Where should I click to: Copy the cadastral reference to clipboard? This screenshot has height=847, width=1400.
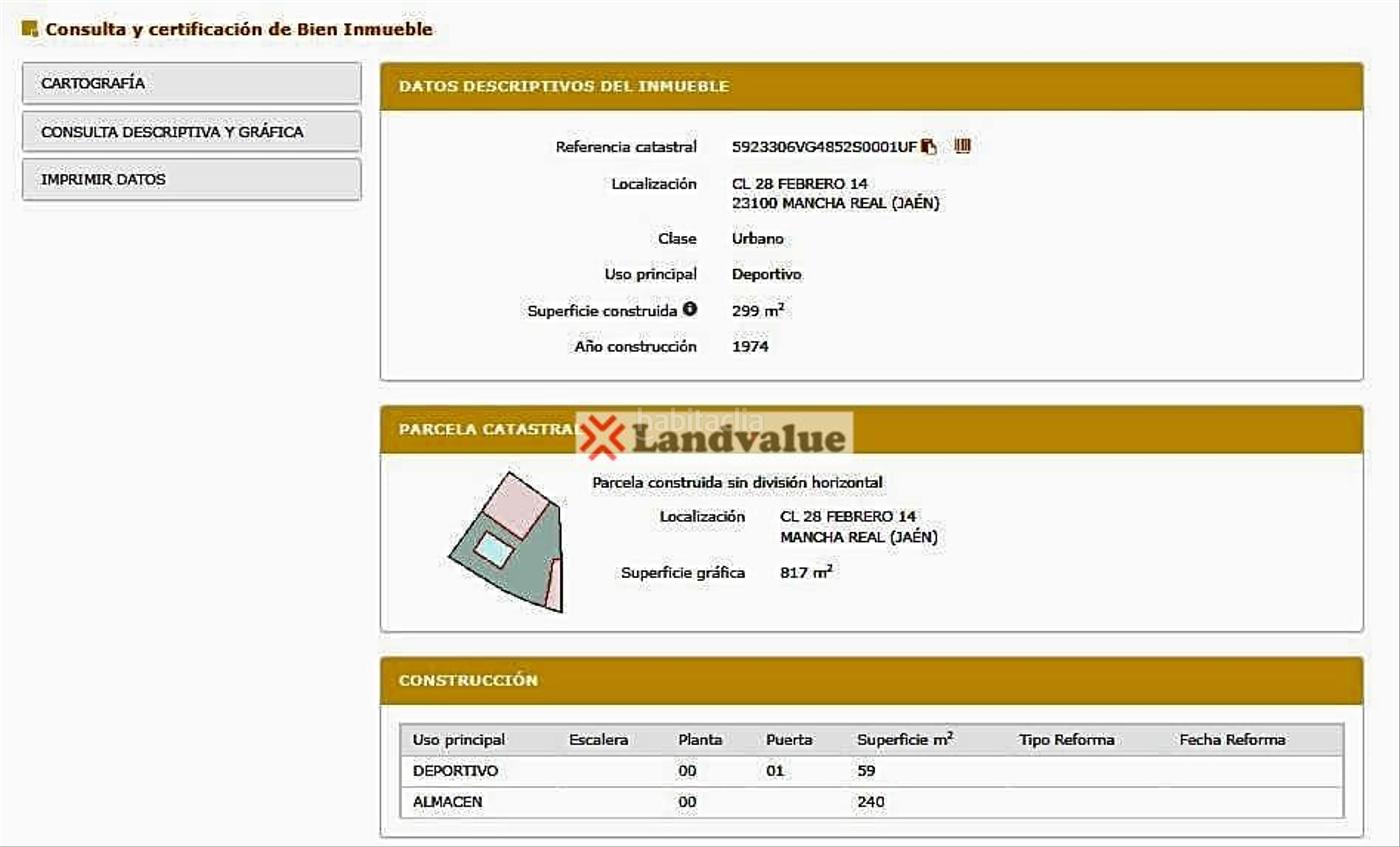coord(929,147)
